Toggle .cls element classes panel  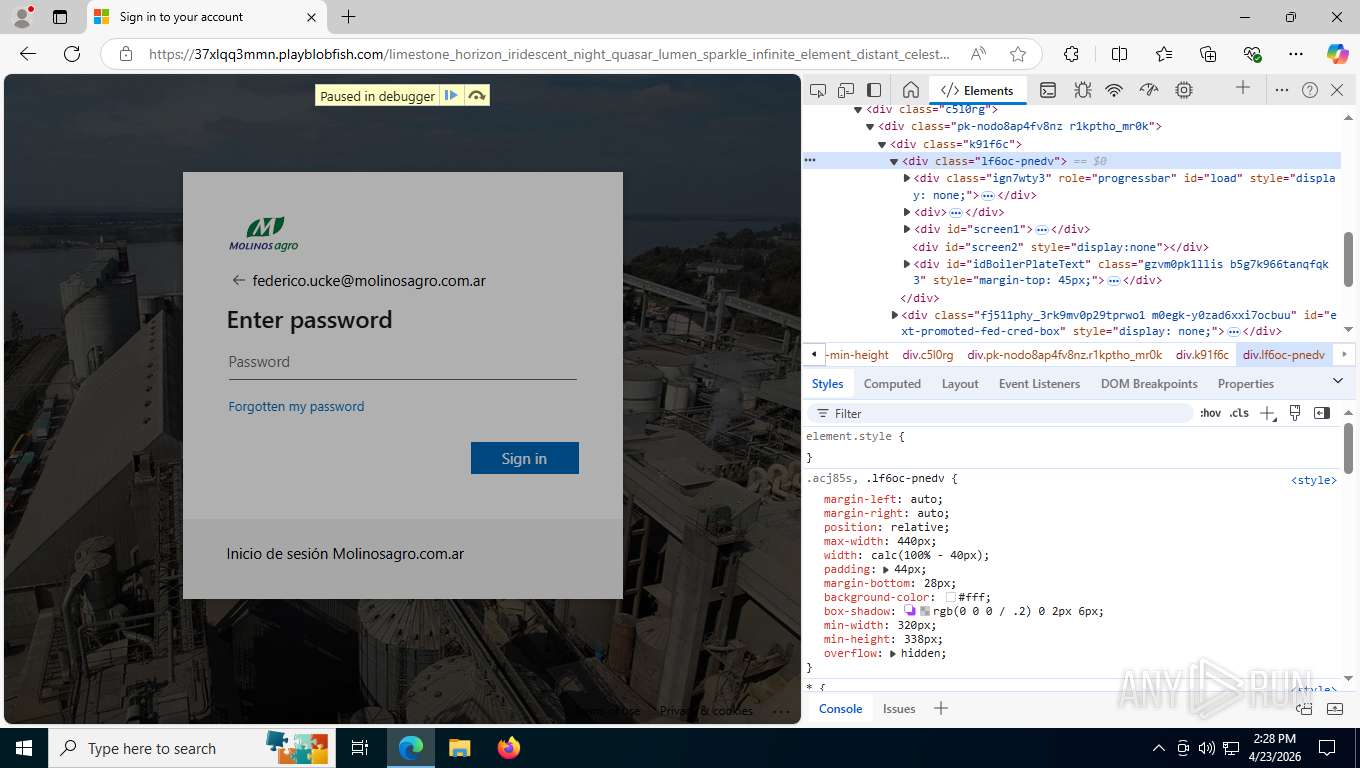click(x=1239, y=413)
